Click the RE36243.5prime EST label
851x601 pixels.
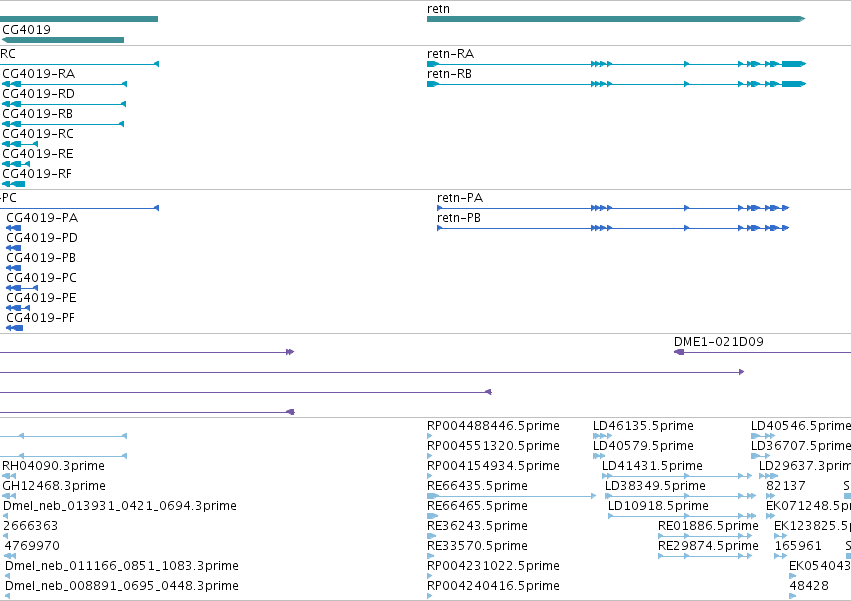478,526
